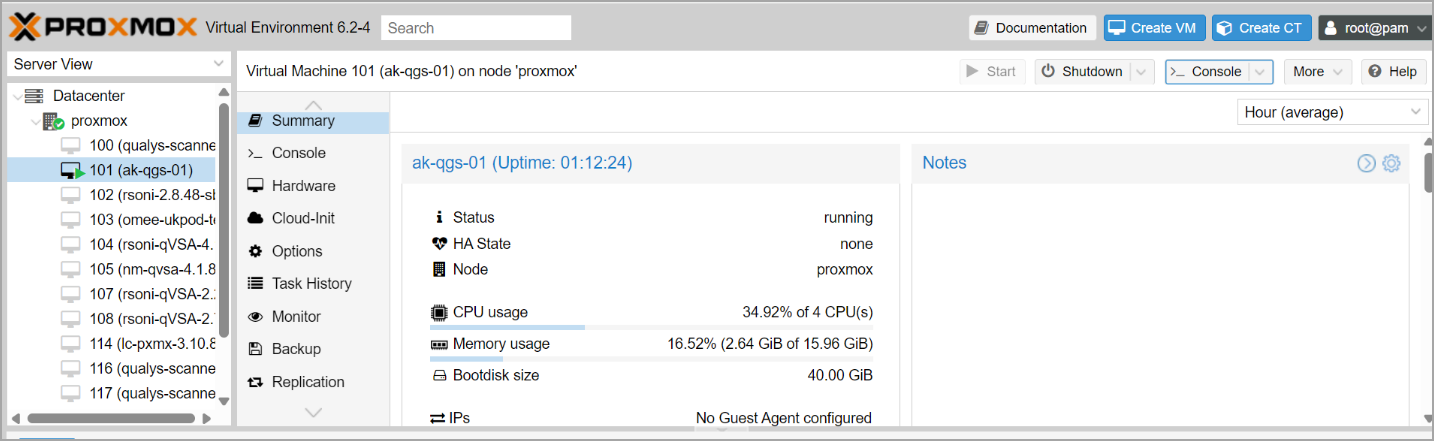Click Create CT button
Screen dimensions: 1434x441
click(1262, 28)
